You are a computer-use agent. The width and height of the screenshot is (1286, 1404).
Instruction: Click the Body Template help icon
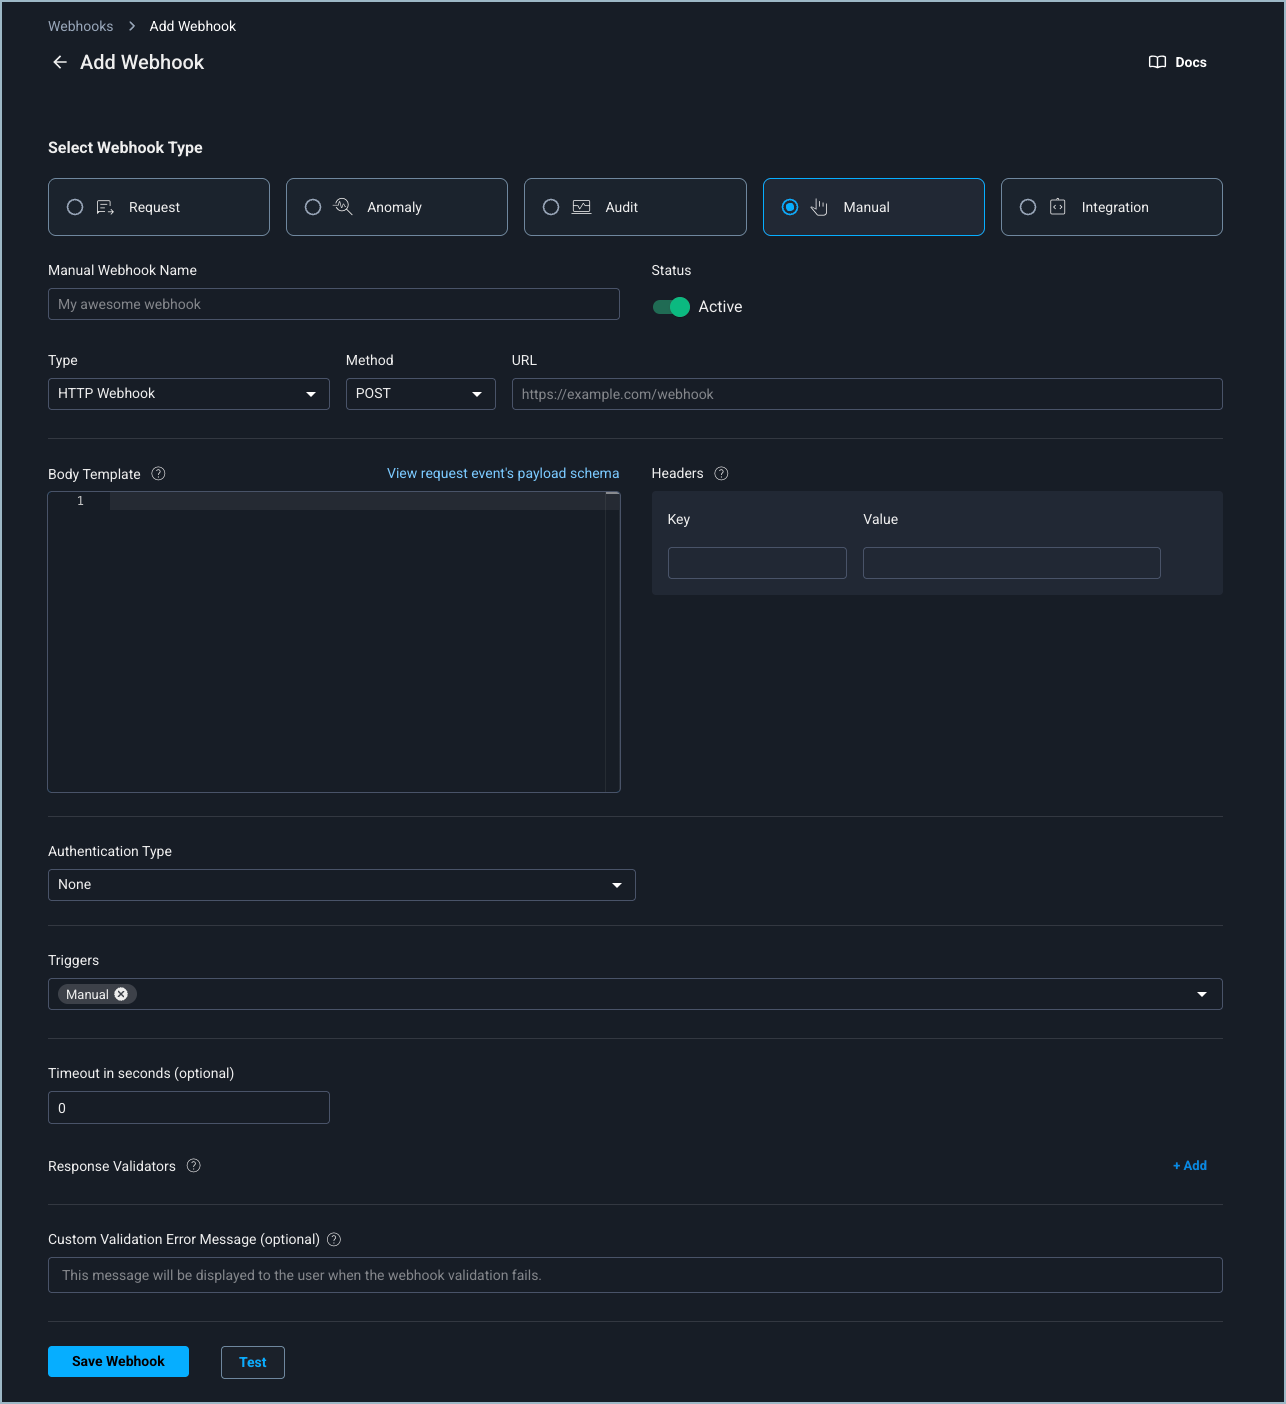point(158,474)
